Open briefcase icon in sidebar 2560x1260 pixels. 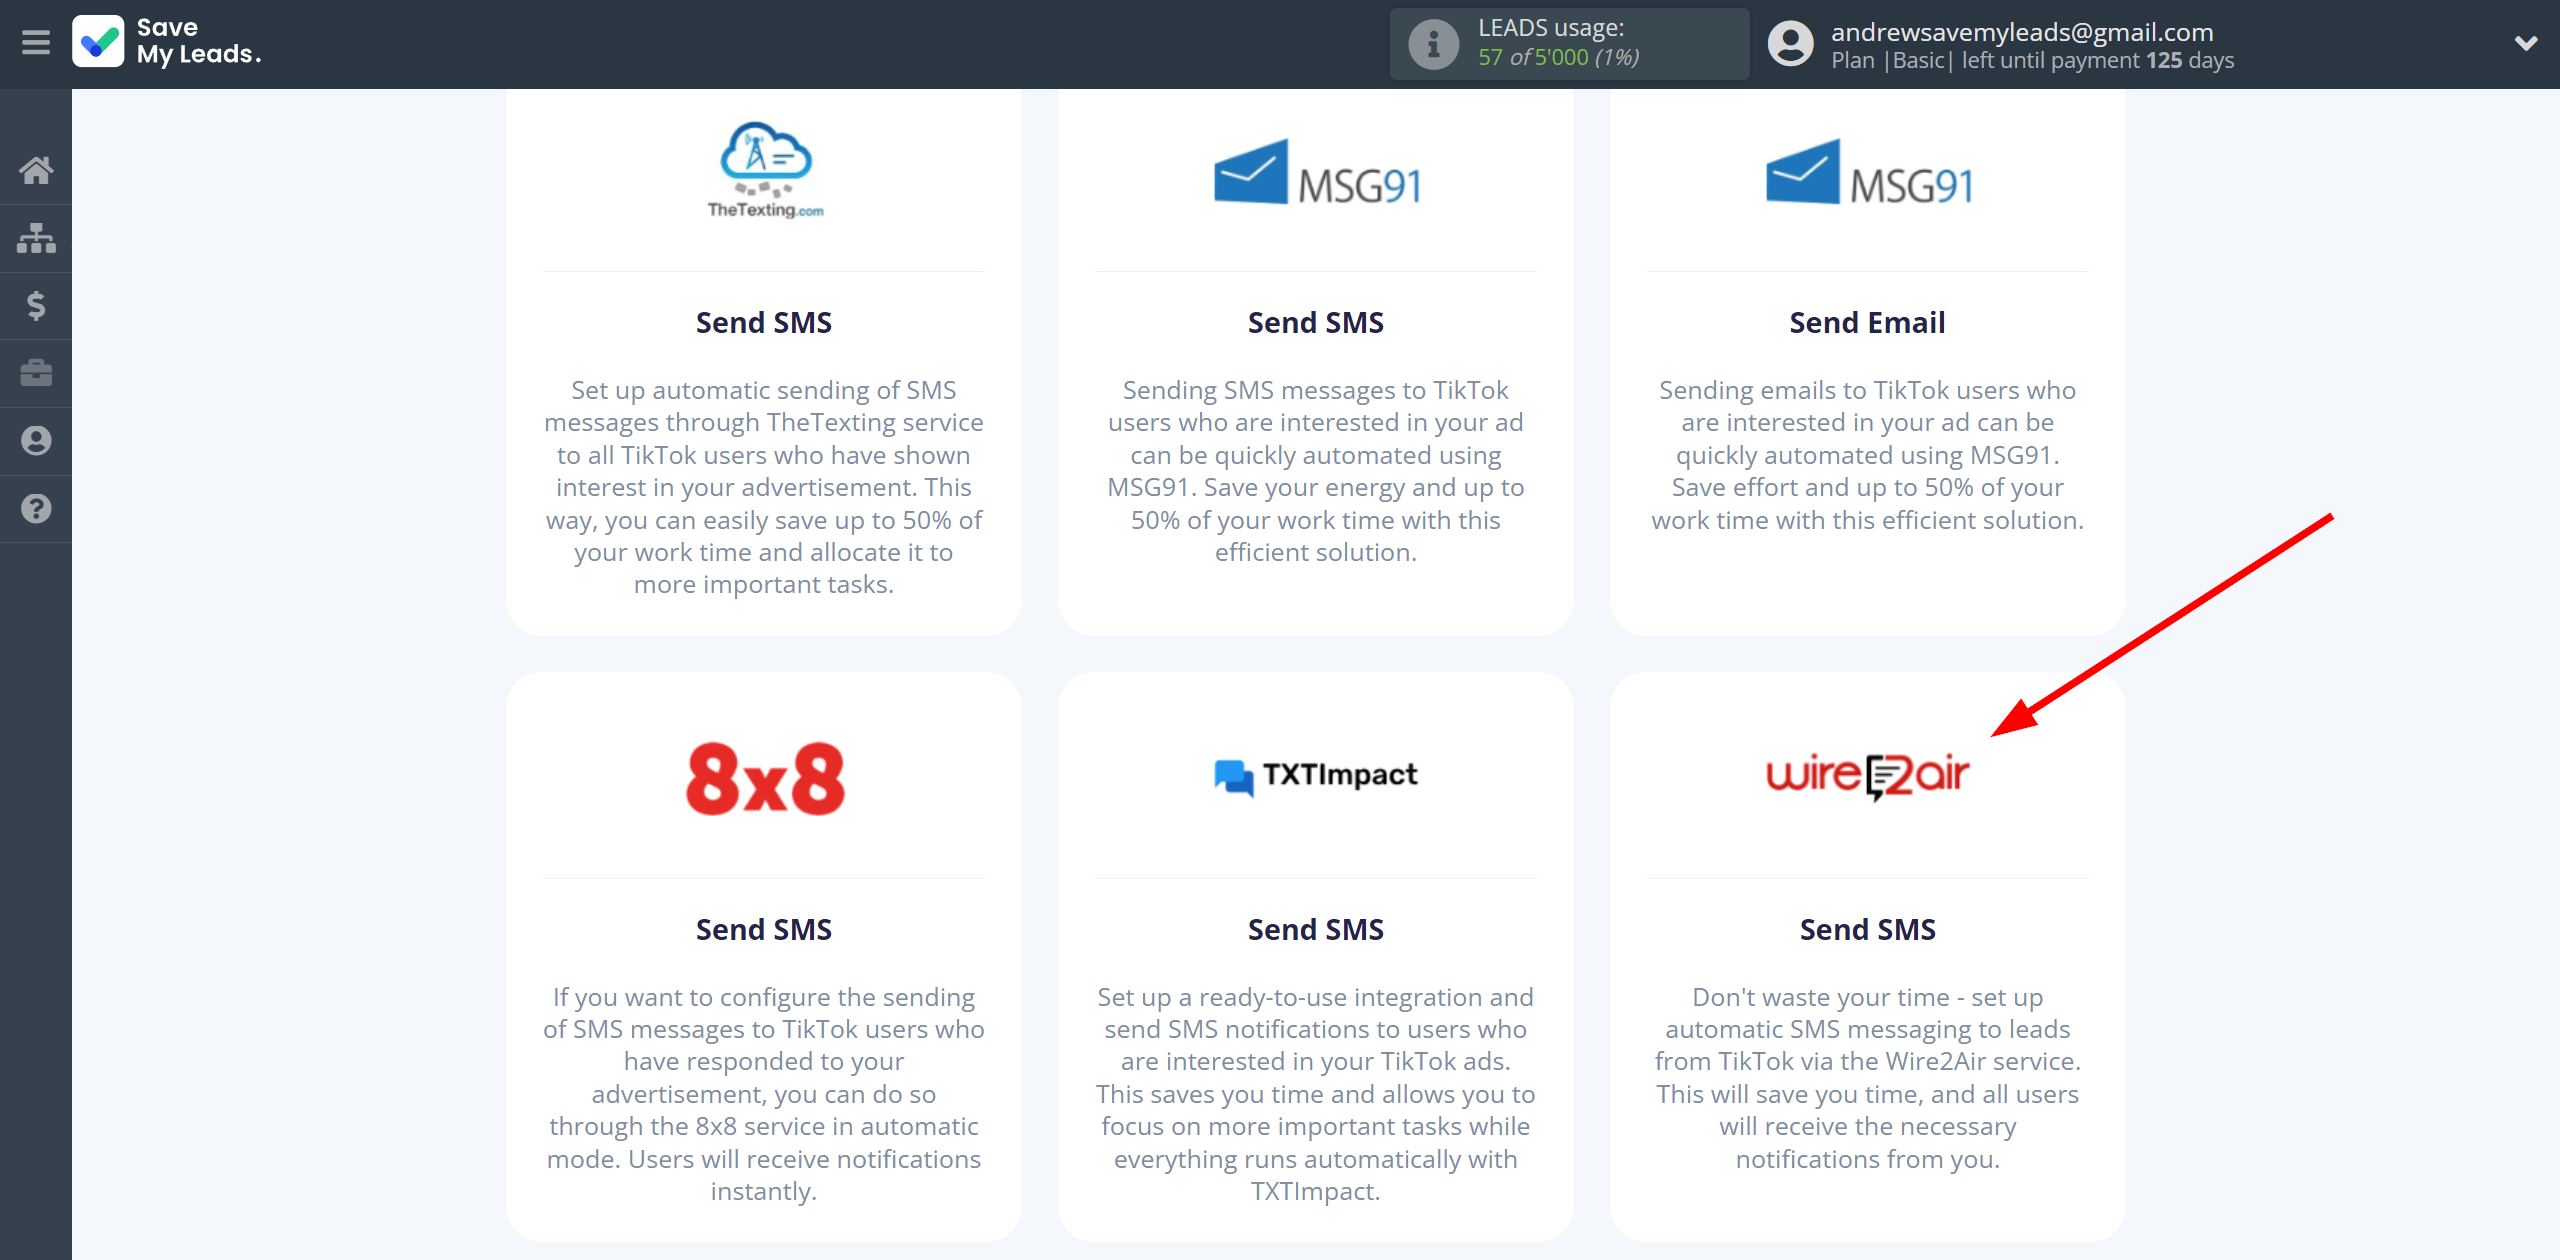click(x=36, y=373)
